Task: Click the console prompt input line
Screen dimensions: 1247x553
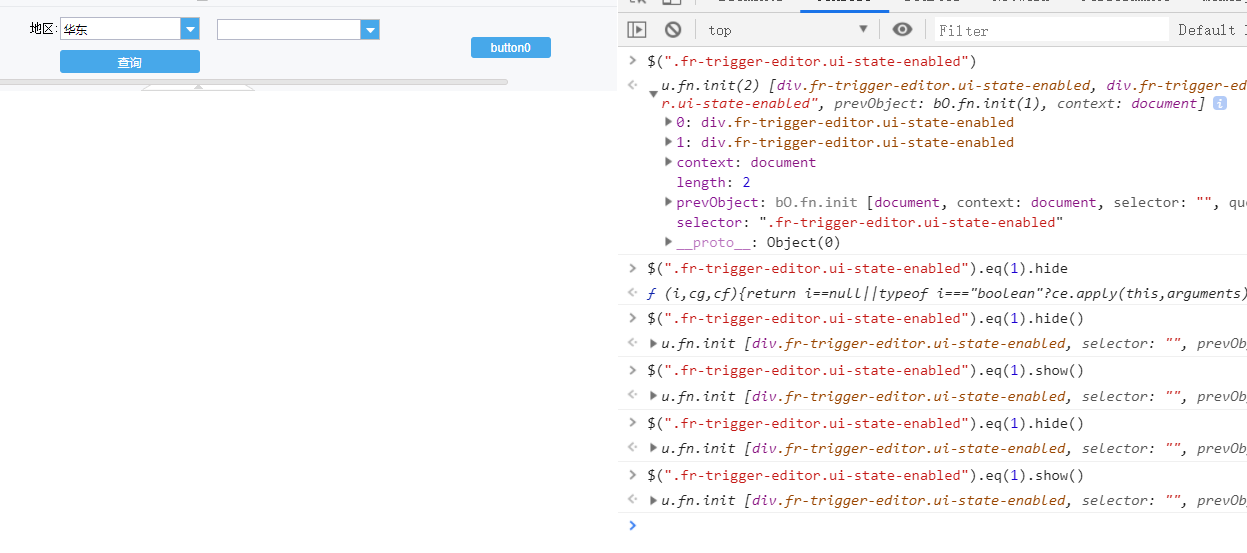Action: click(940, 525)
